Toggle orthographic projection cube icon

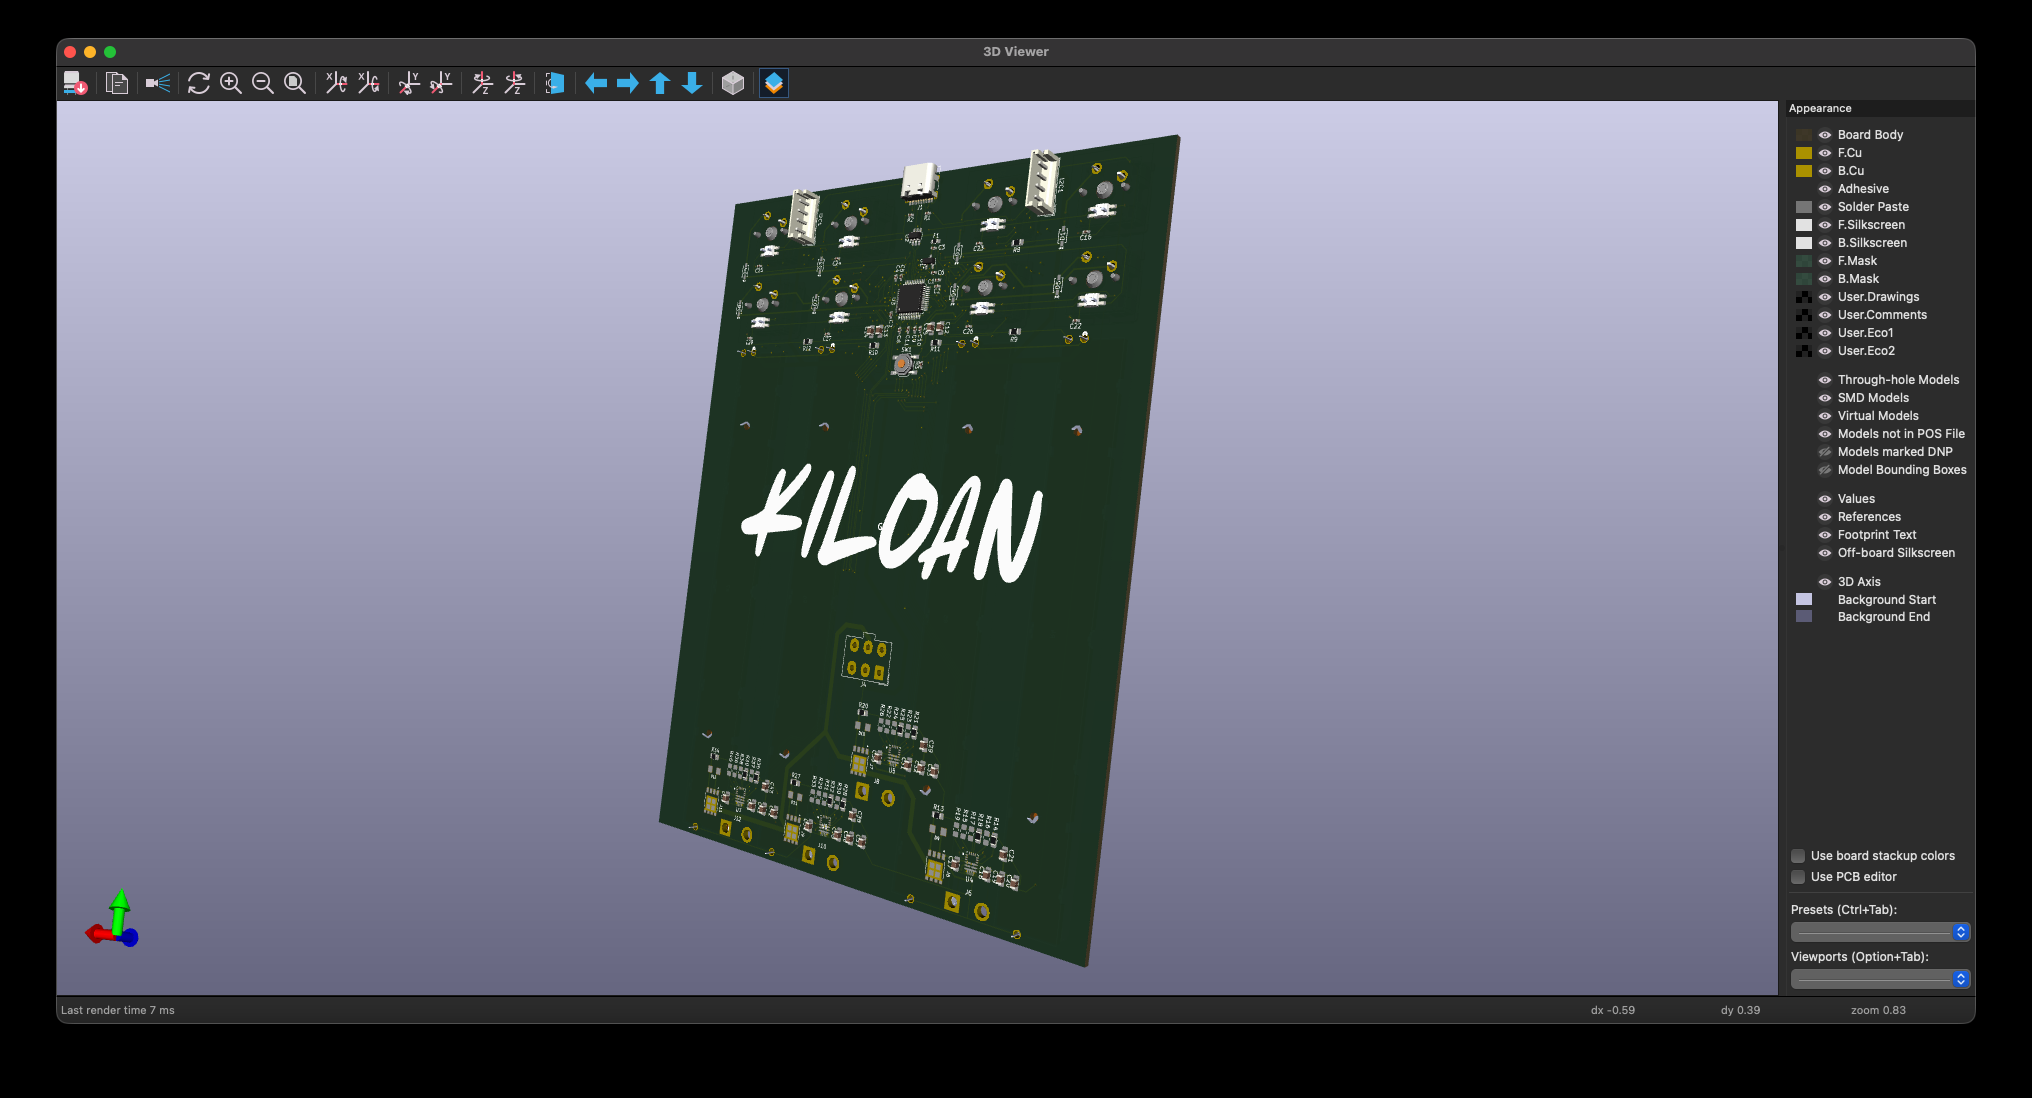[x=733, y=83]
